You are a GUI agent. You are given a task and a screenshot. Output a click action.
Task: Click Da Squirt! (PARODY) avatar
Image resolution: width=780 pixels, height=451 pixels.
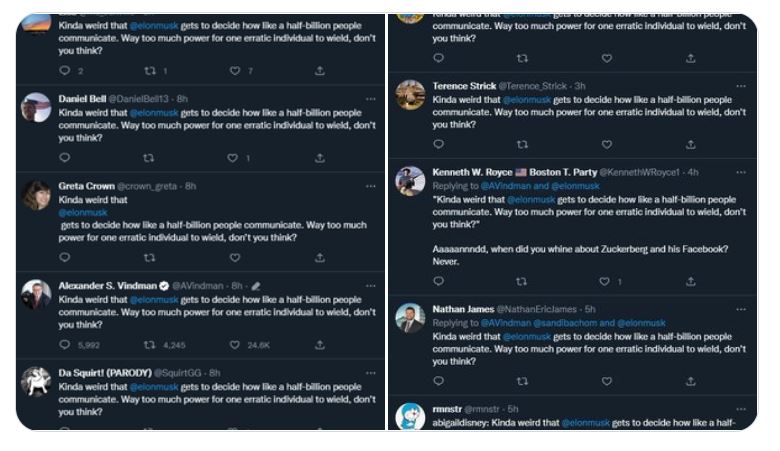coord(37,382)
